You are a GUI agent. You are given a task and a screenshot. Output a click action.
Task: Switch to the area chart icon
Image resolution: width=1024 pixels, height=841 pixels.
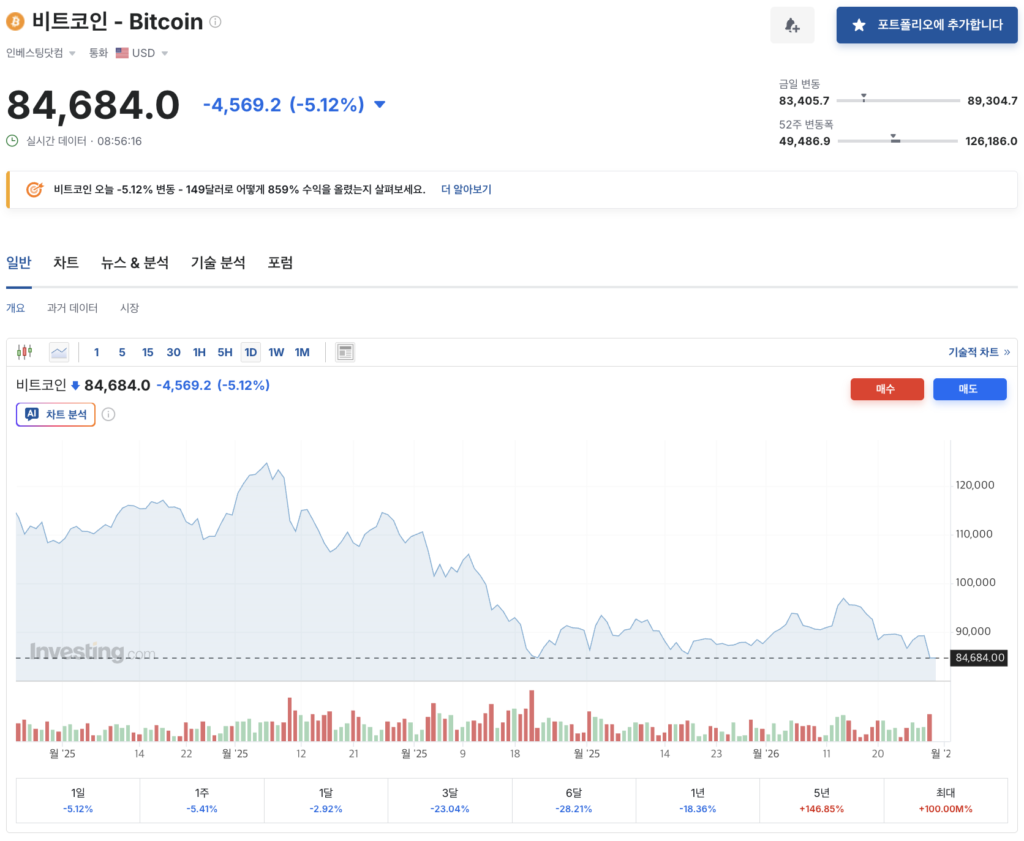click(59, 352)
